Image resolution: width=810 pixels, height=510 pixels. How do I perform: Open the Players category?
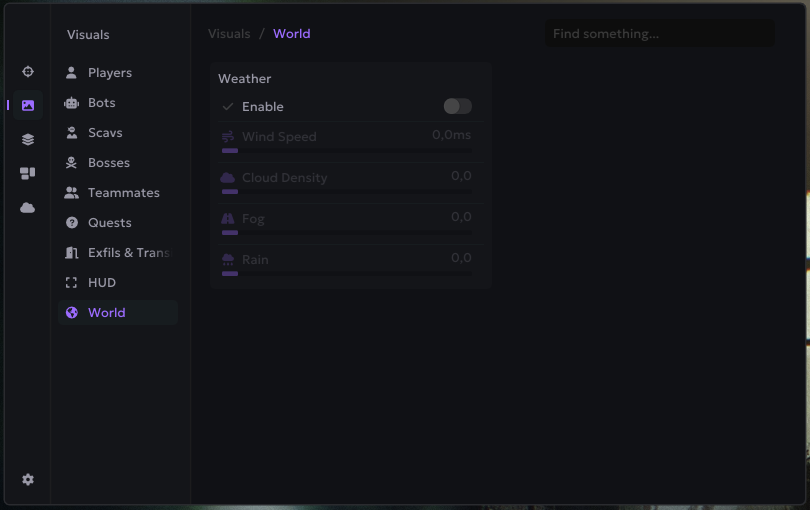tap(110, 73)
